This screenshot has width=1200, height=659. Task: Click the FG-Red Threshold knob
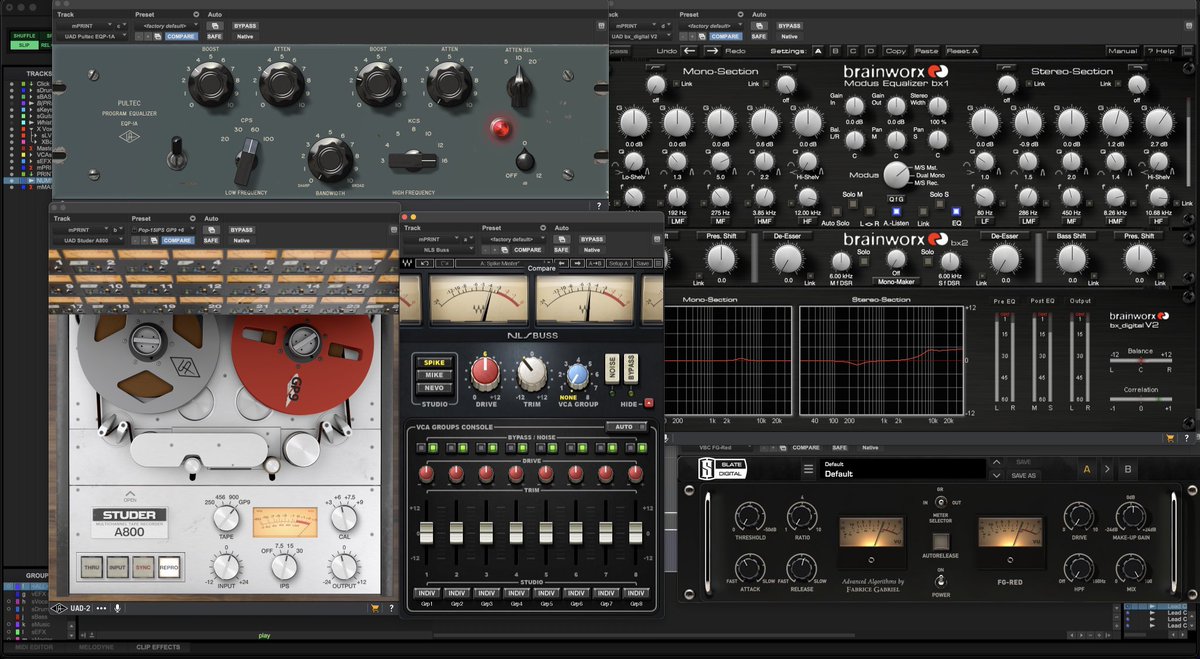pos(748,517)
